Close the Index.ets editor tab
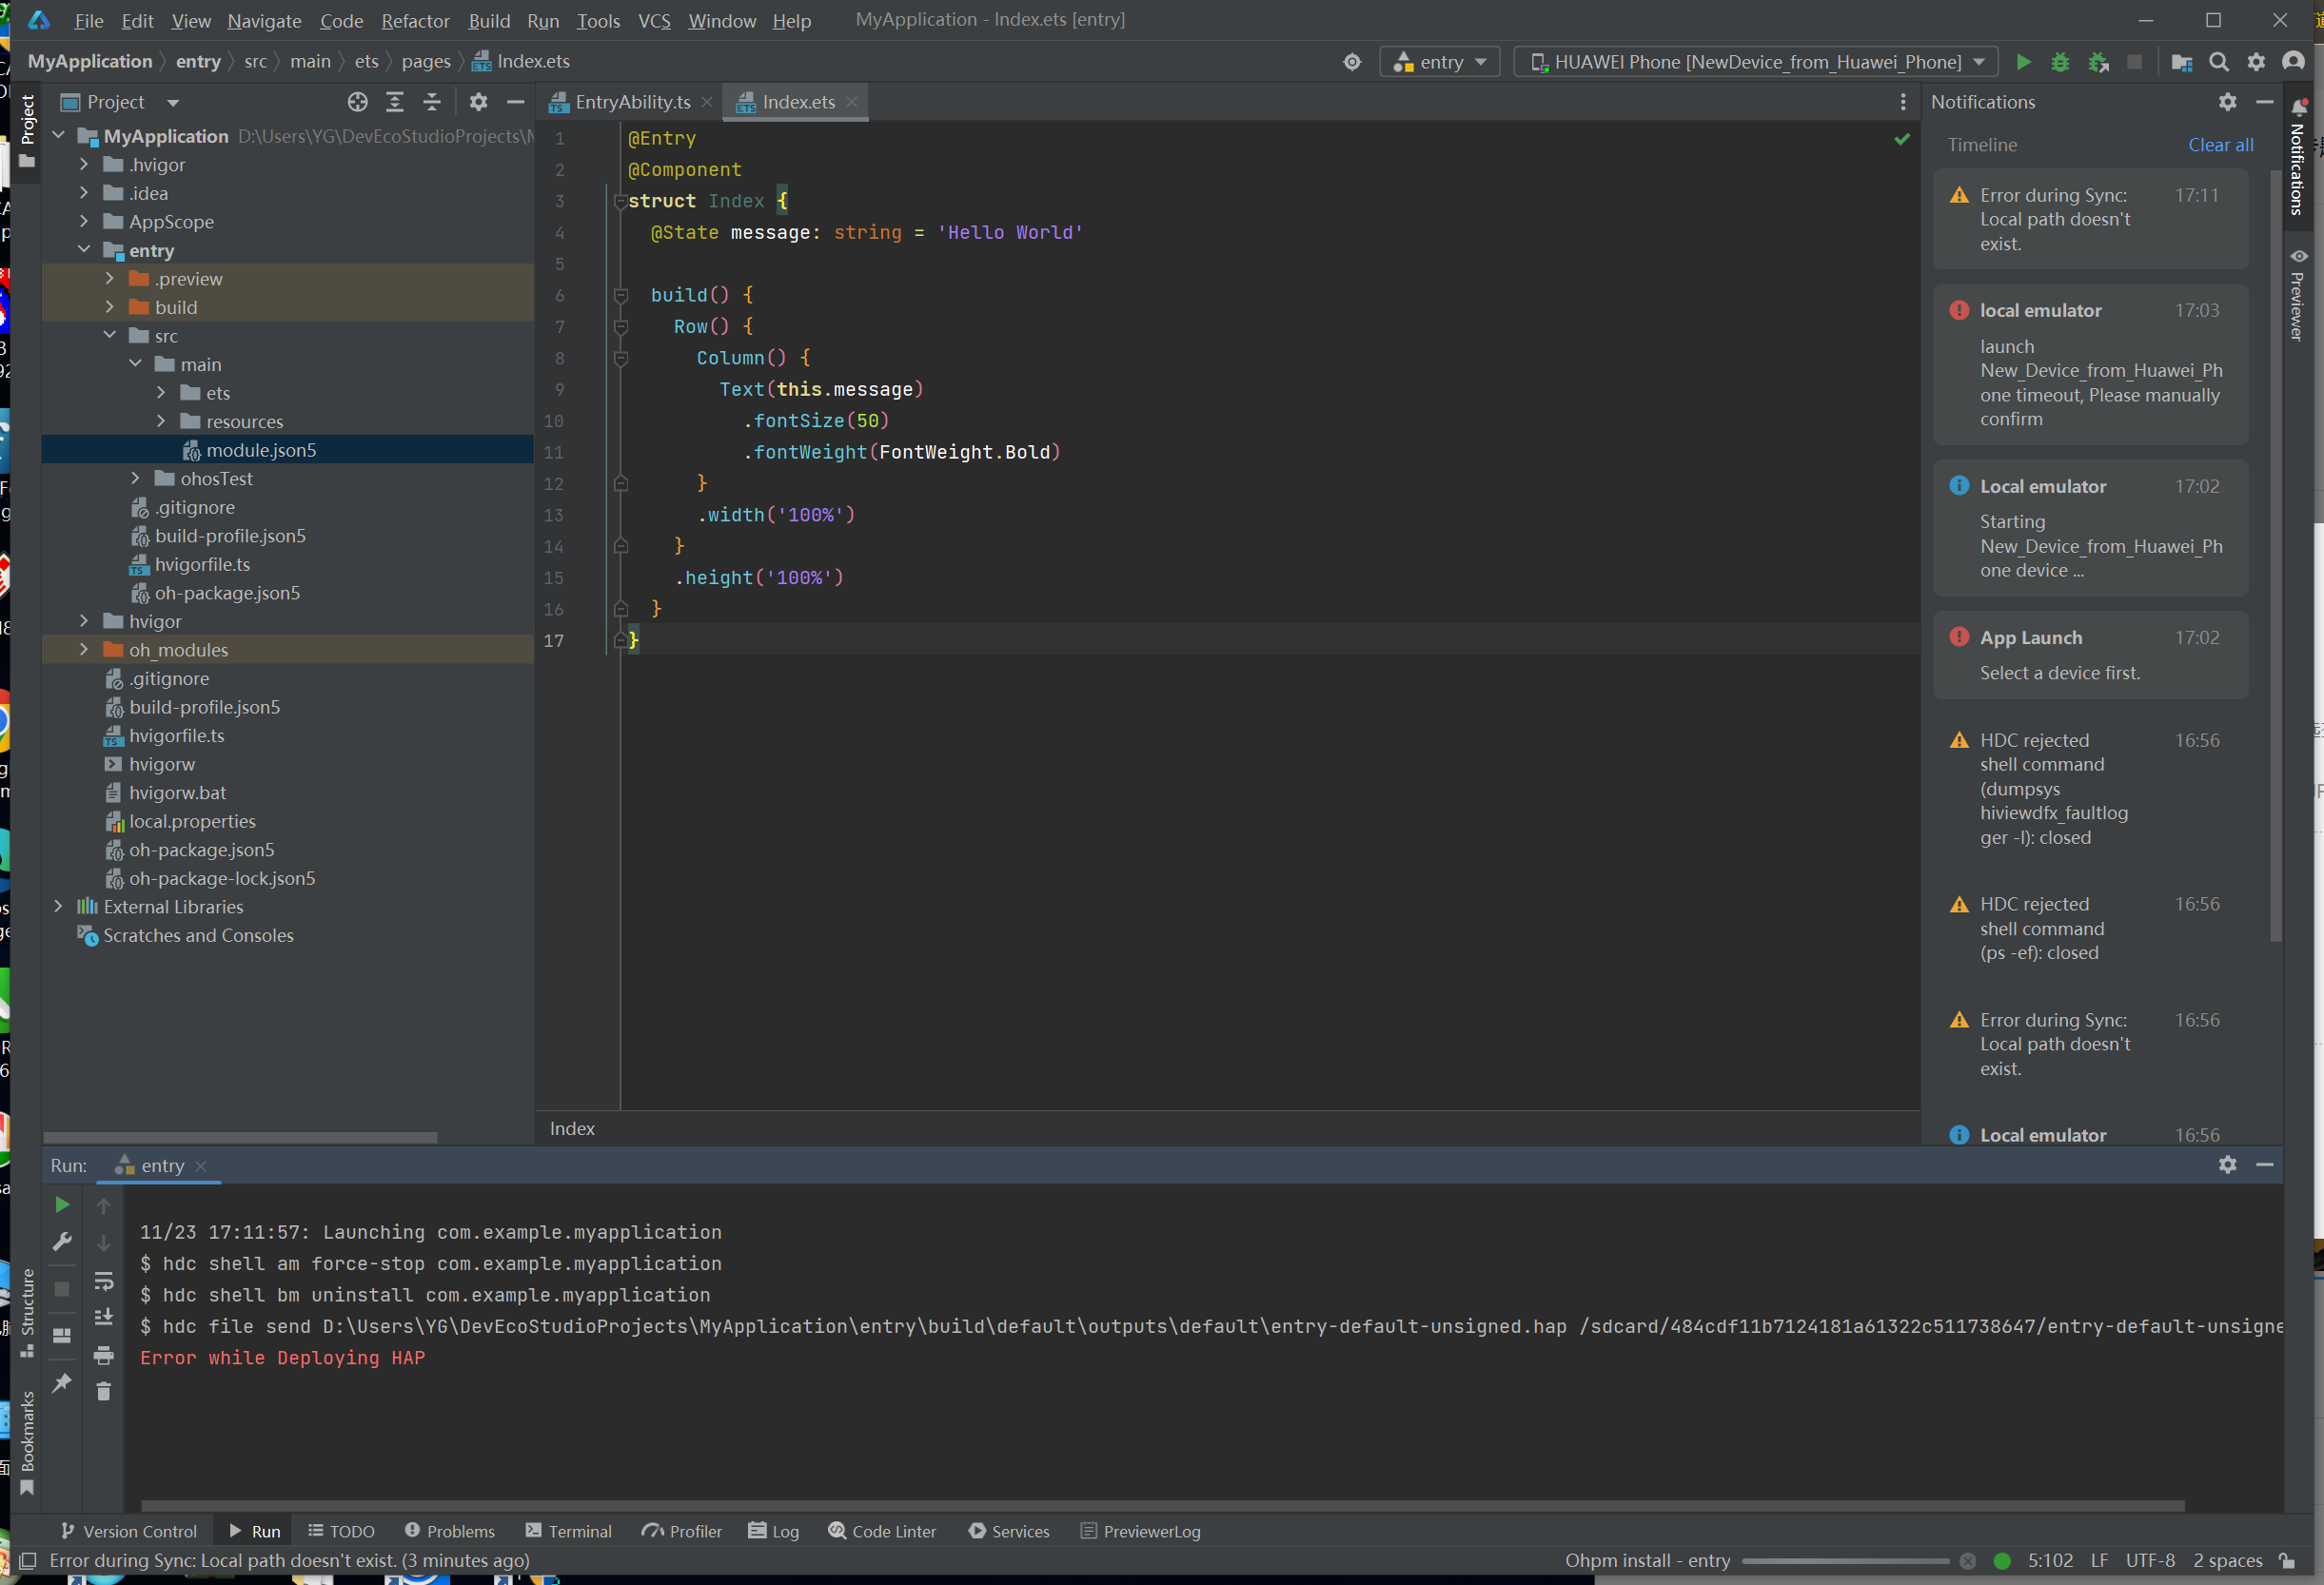2324x1585 pixels. click(851, 102)
